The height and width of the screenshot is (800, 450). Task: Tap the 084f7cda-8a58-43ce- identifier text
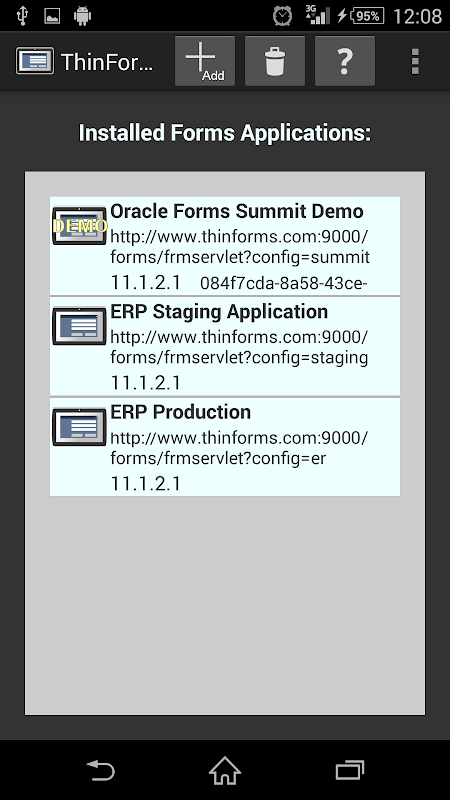[x=284, y=283]
